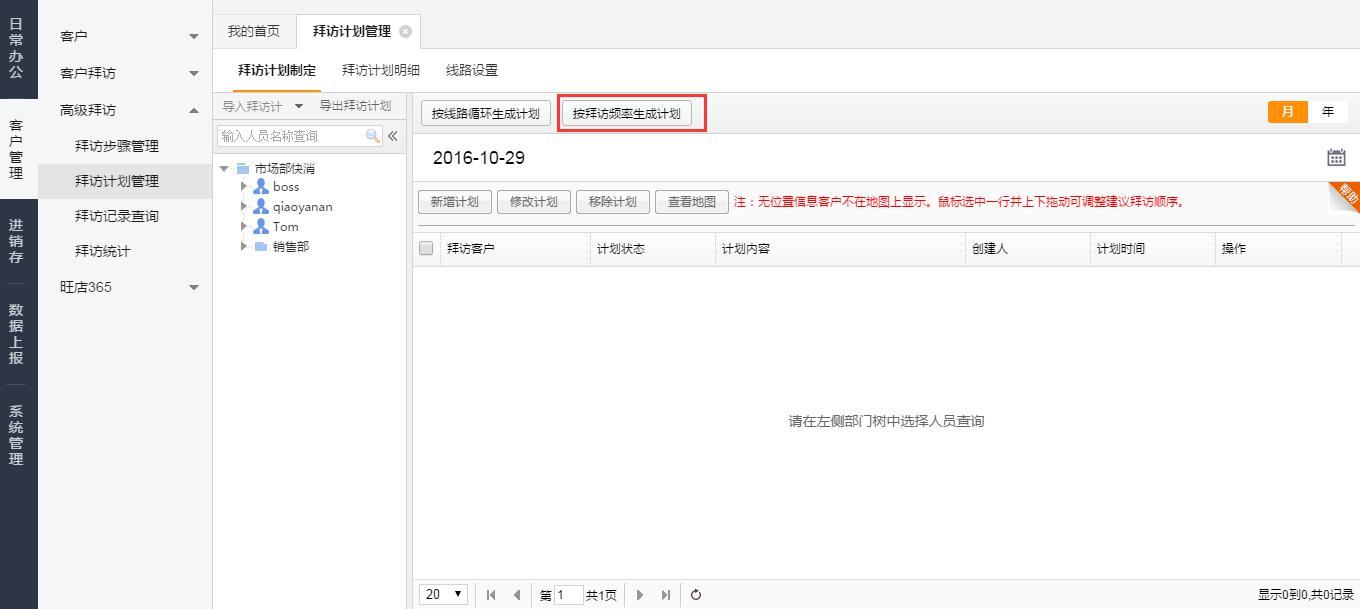Image resolution: width=1360 pixels, height=609 pixels.
Task: Refresh the visit plan table
Action: (696, 595)
